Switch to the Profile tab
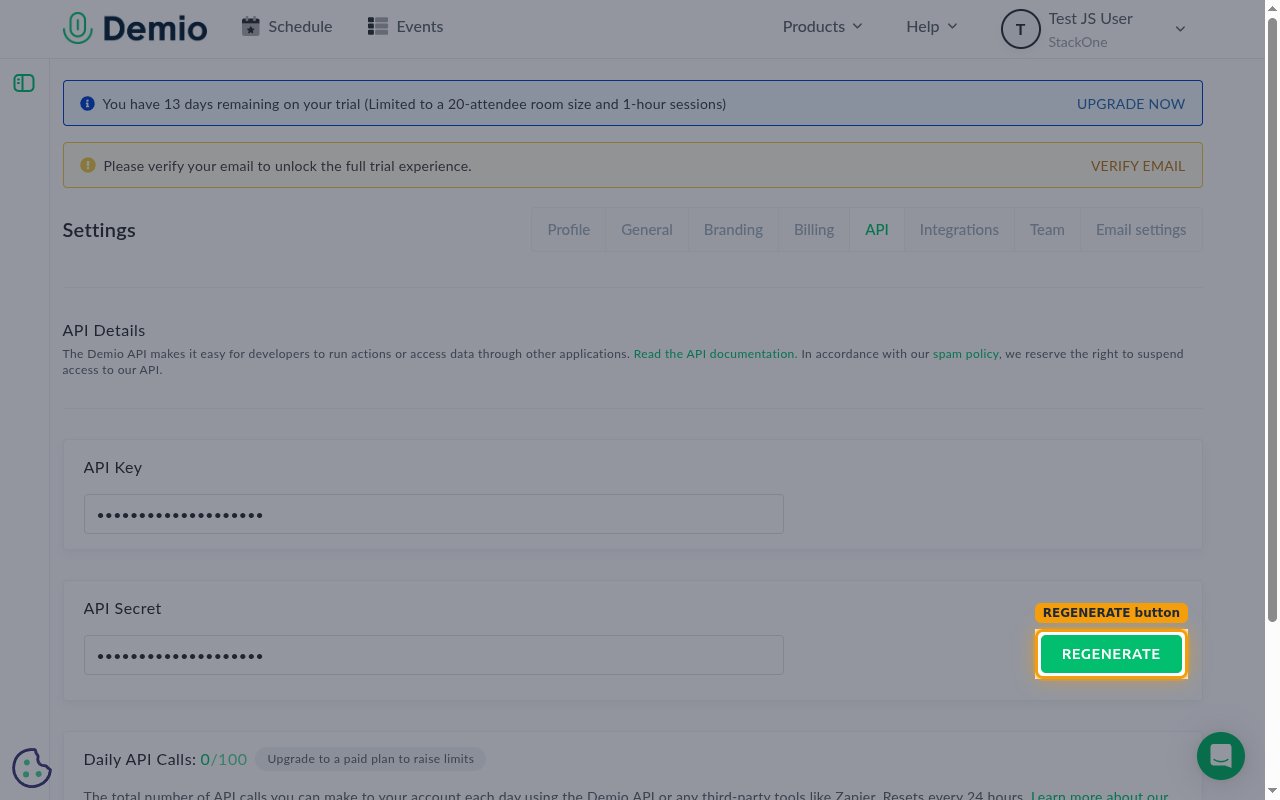Viewport: 1280px width, 800px height. coord(568,230)
